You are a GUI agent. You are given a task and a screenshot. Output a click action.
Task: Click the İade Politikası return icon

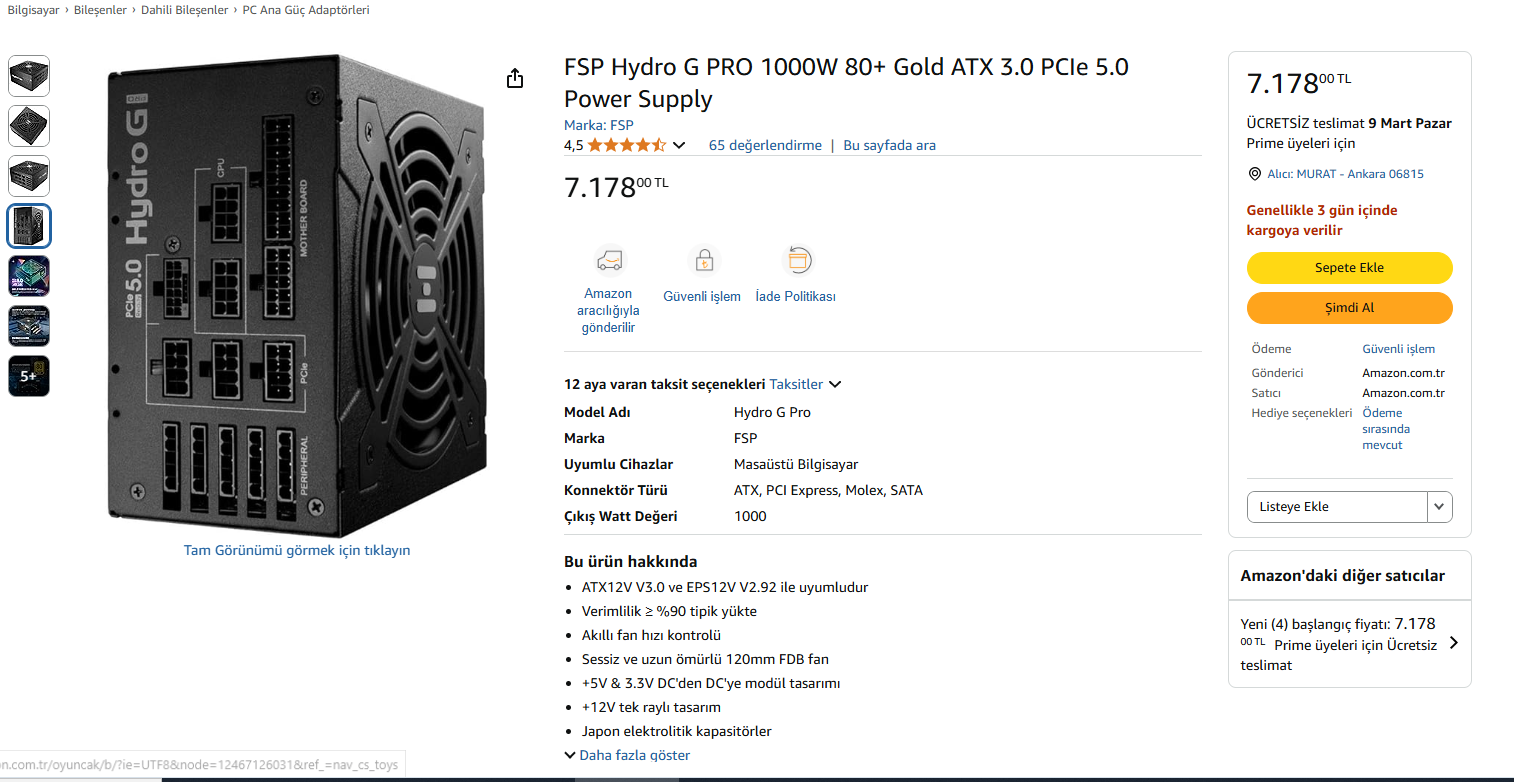pyautogui.click(x=798, y=261)
